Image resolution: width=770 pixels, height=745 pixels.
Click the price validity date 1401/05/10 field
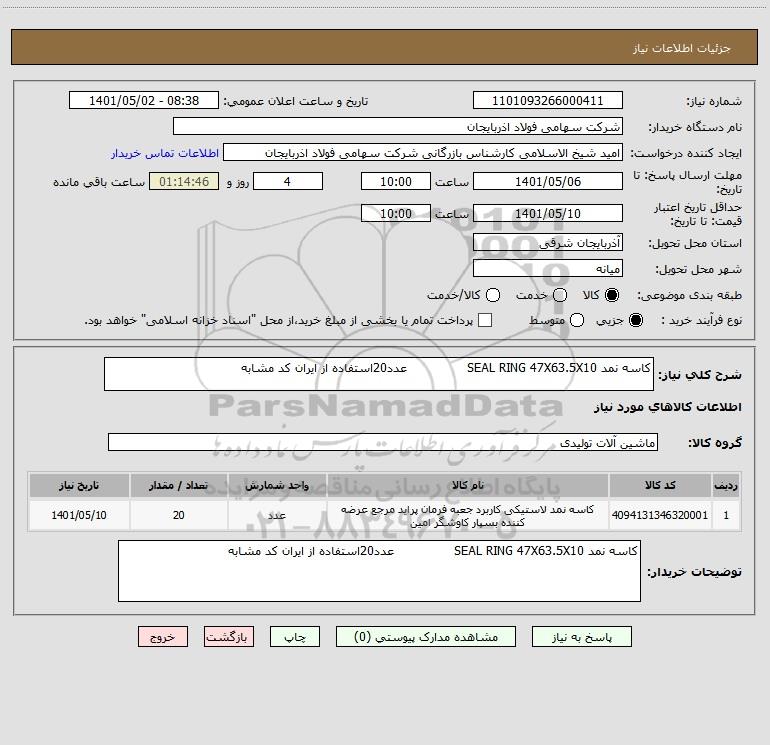tap(548, 213)
